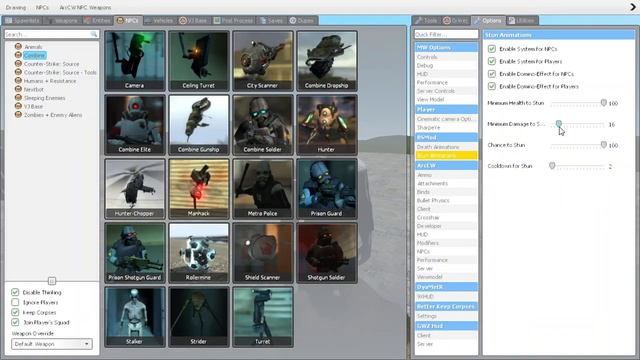Switch to the VJ Base tab
The image size is (640, 360).
pyautogui.click(x=193, y=20)
